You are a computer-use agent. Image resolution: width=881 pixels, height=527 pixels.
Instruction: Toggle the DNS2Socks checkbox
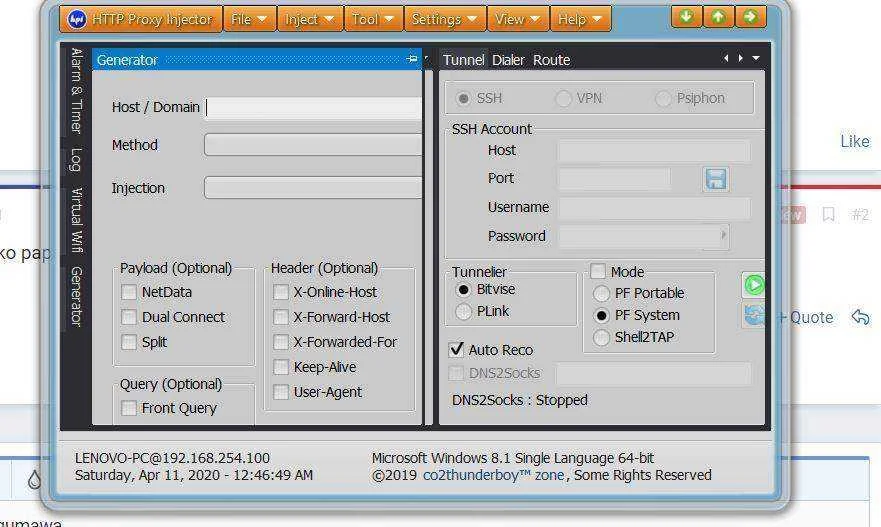point(456,372)
